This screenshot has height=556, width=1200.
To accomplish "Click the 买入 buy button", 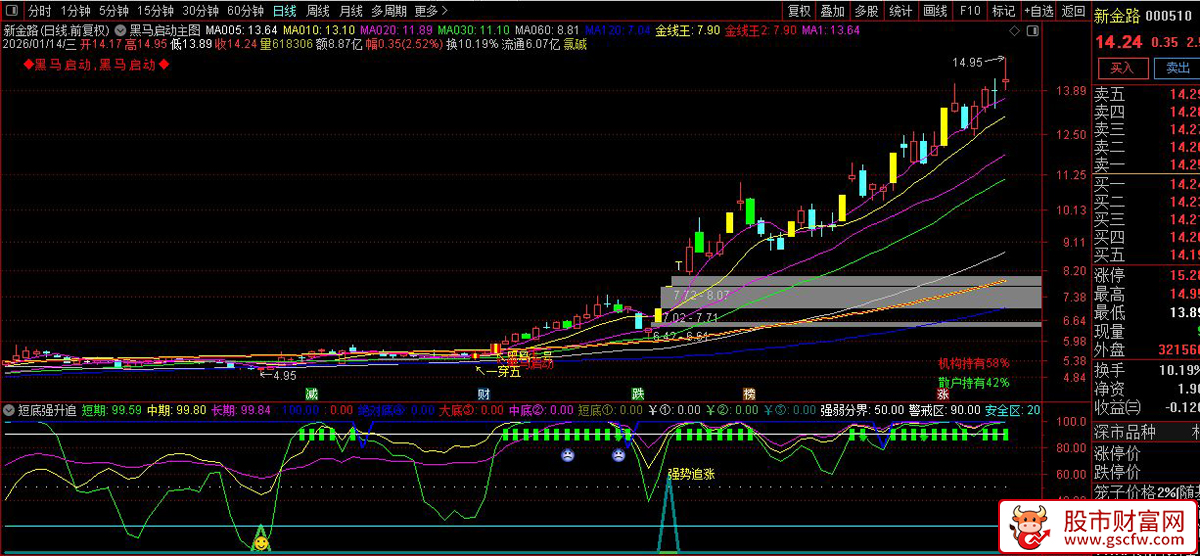I will (1122, 68).
